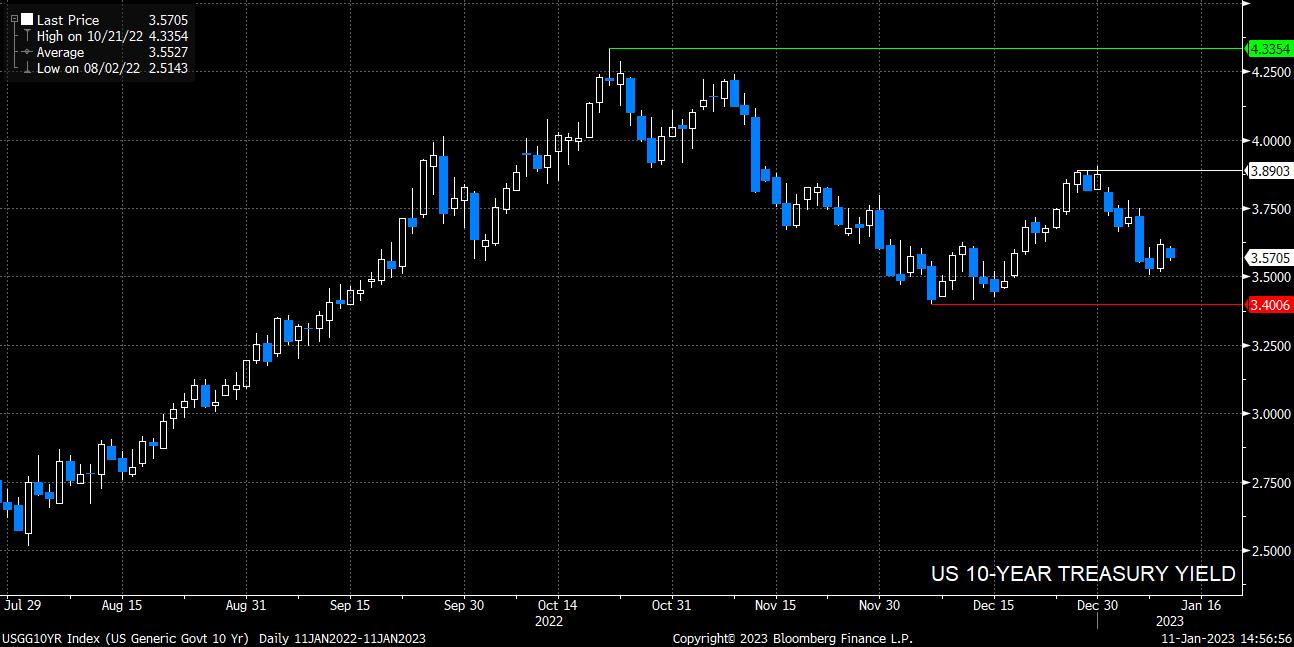Click the 4.0000 y-axis label
1294x647 pixels.
(1271, 140)
